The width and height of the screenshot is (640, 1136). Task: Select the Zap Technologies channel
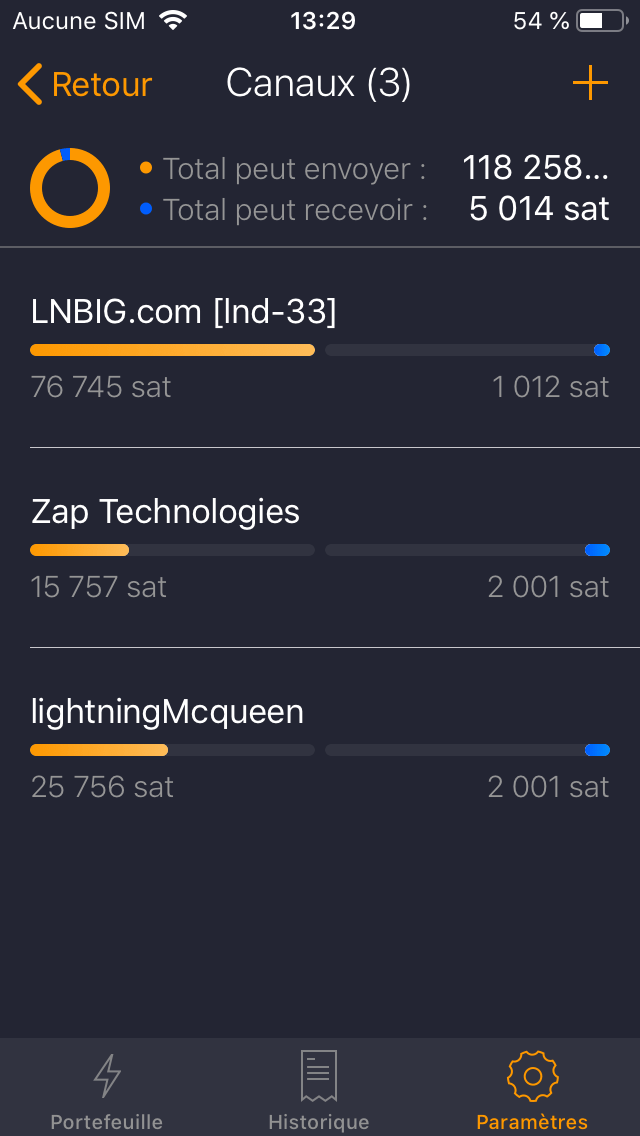(x=166, y=512)
